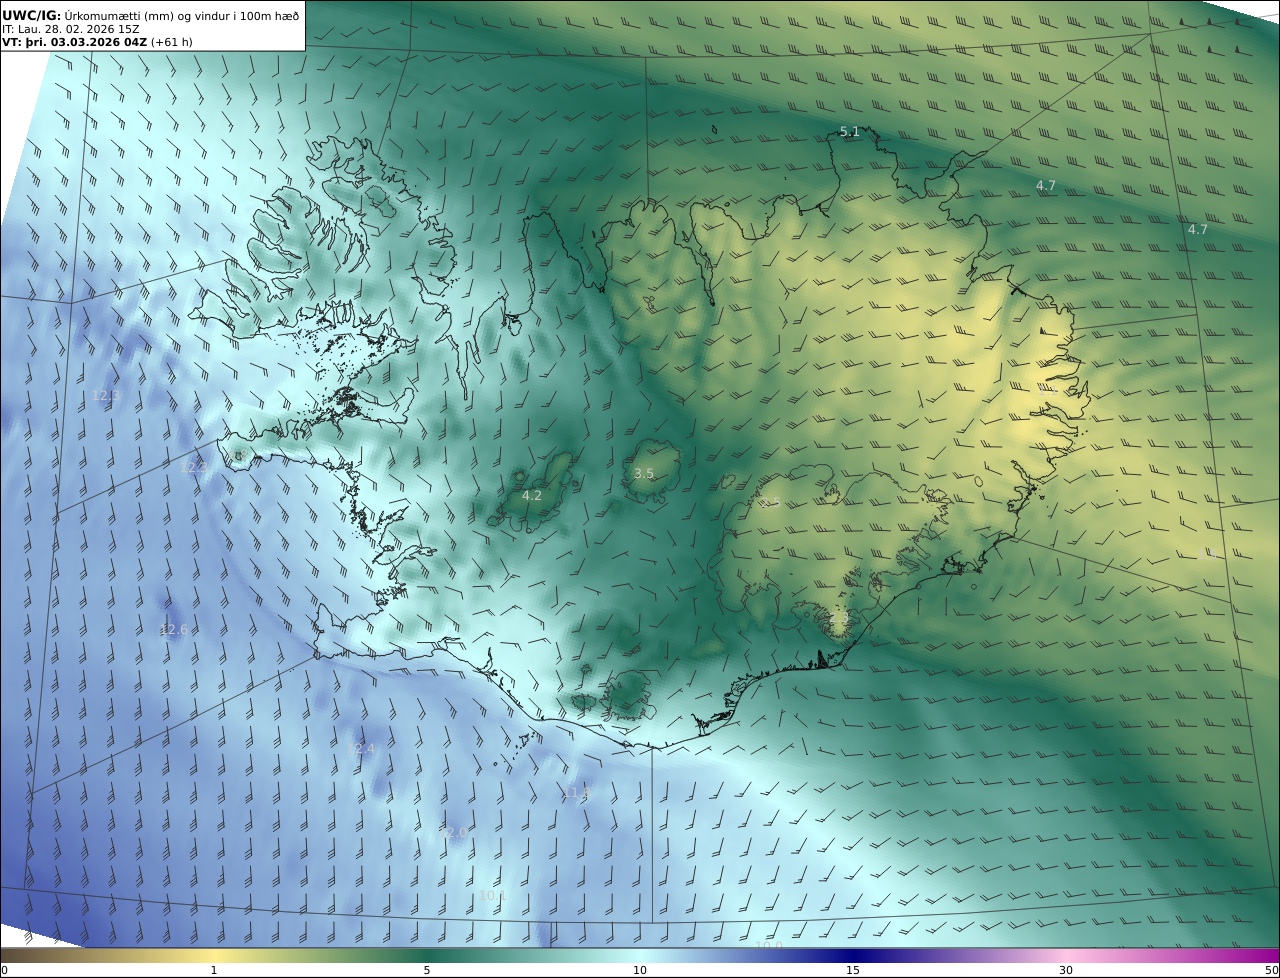
Task: Select the 10.1 value near the bottom boundary line
Action: [493, 895]
